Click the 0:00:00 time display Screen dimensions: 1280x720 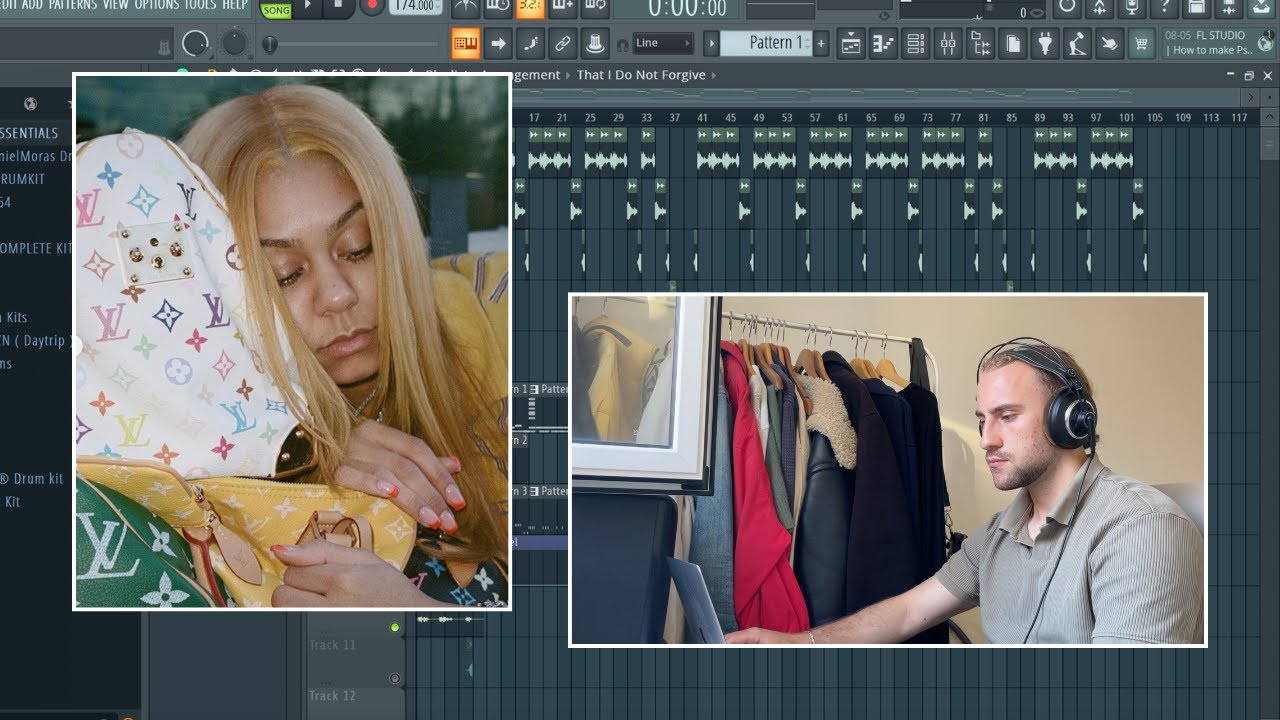(x=687, y=9)
